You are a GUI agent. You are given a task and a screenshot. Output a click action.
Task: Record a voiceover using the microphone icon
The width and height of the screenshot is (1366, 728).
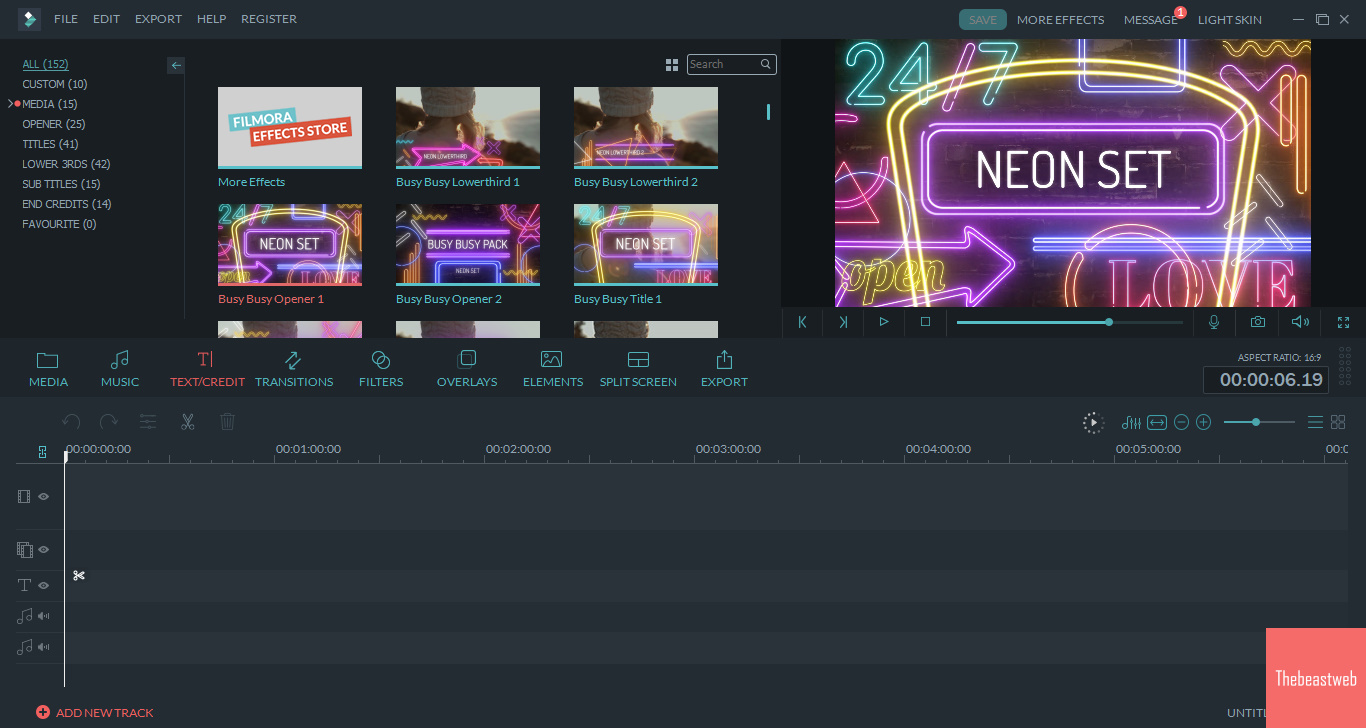[x=1213, y=322]
